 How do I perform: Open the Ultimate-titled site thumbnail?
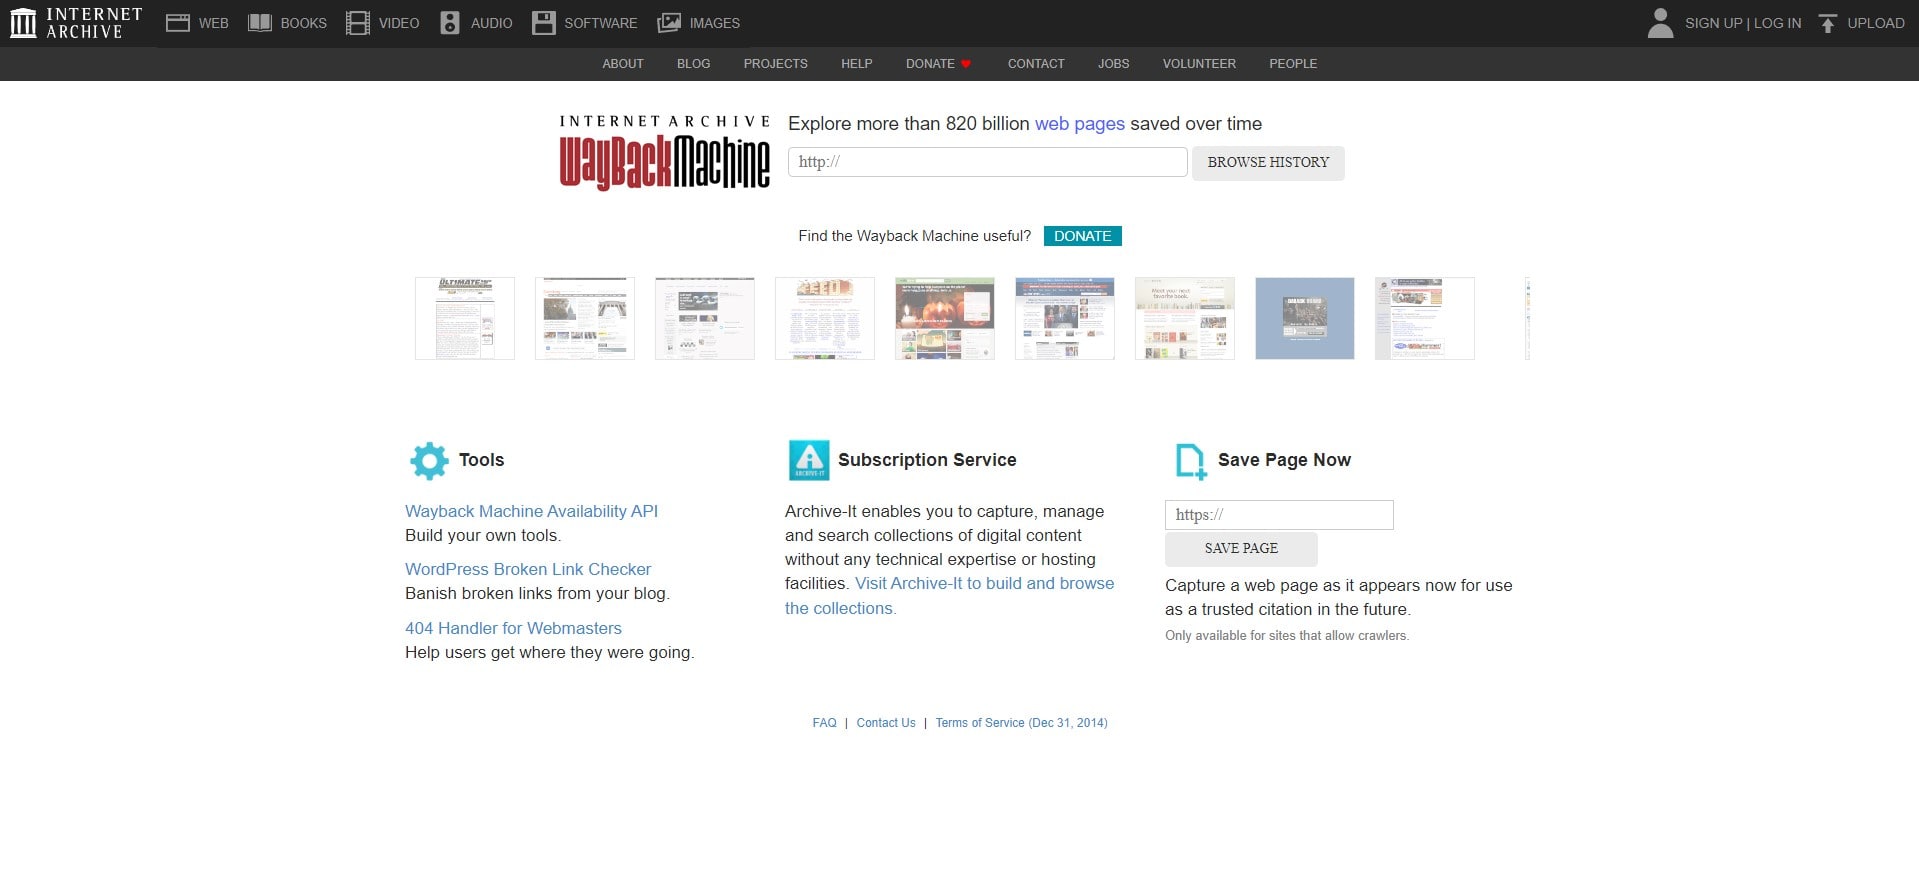click(x=465, y=318)
